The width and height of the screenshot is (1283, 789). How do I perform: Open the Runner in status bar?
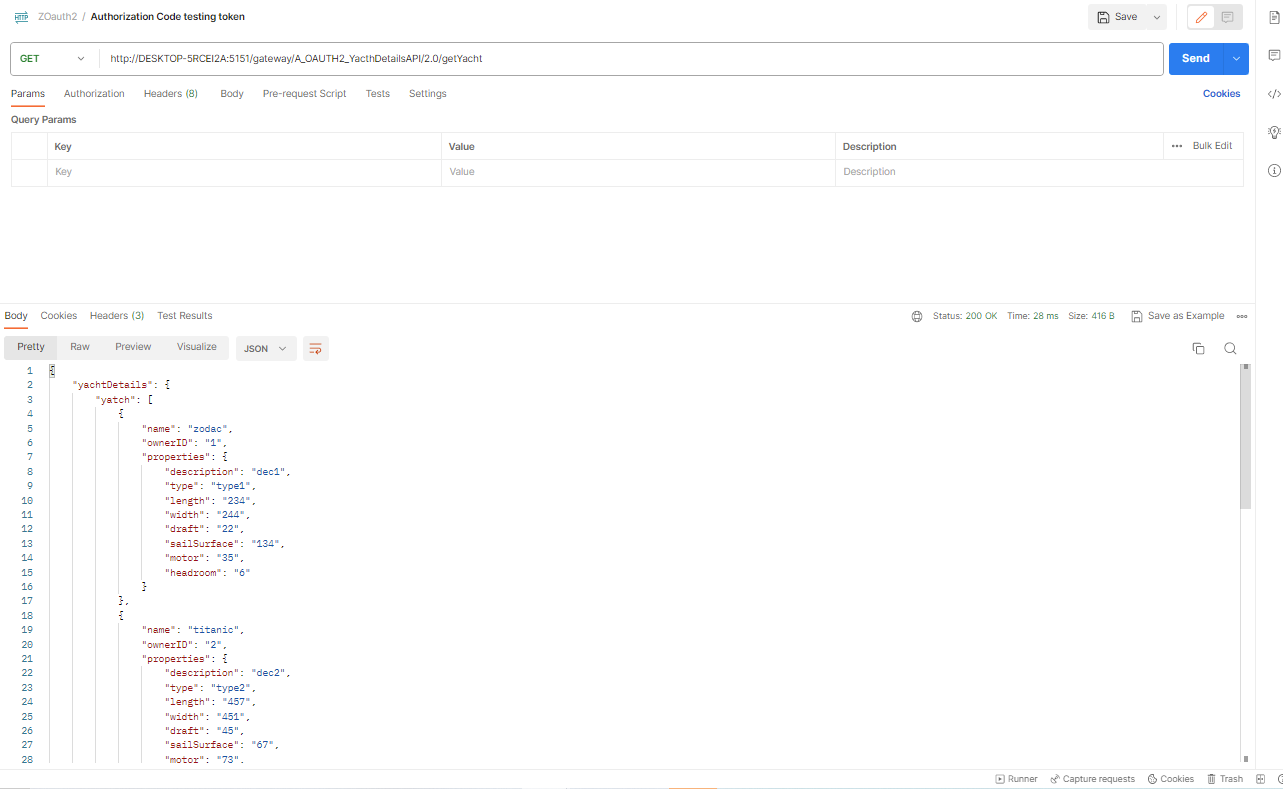(1016, 779)
